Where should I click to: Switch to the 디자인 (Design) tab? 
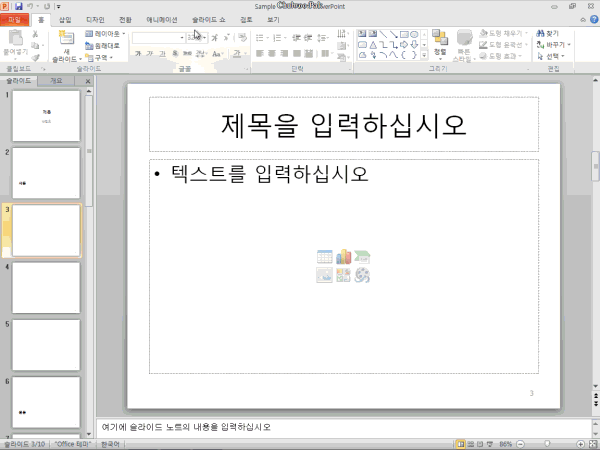95,20
